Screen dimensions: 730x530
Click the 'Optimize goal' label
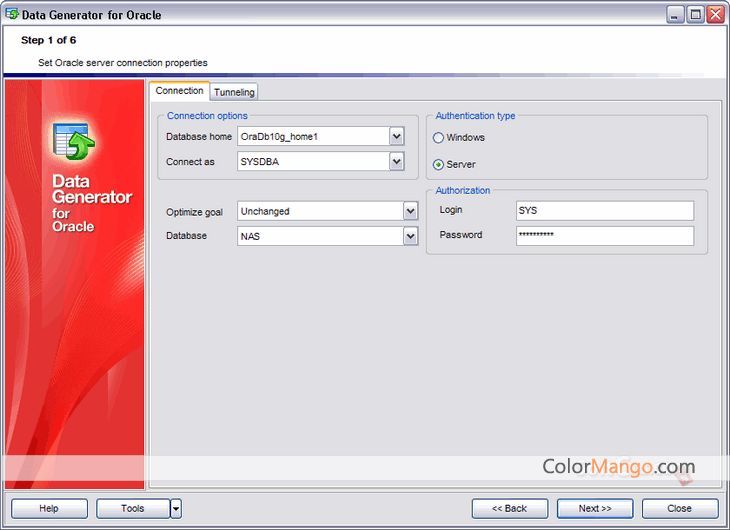194,212
